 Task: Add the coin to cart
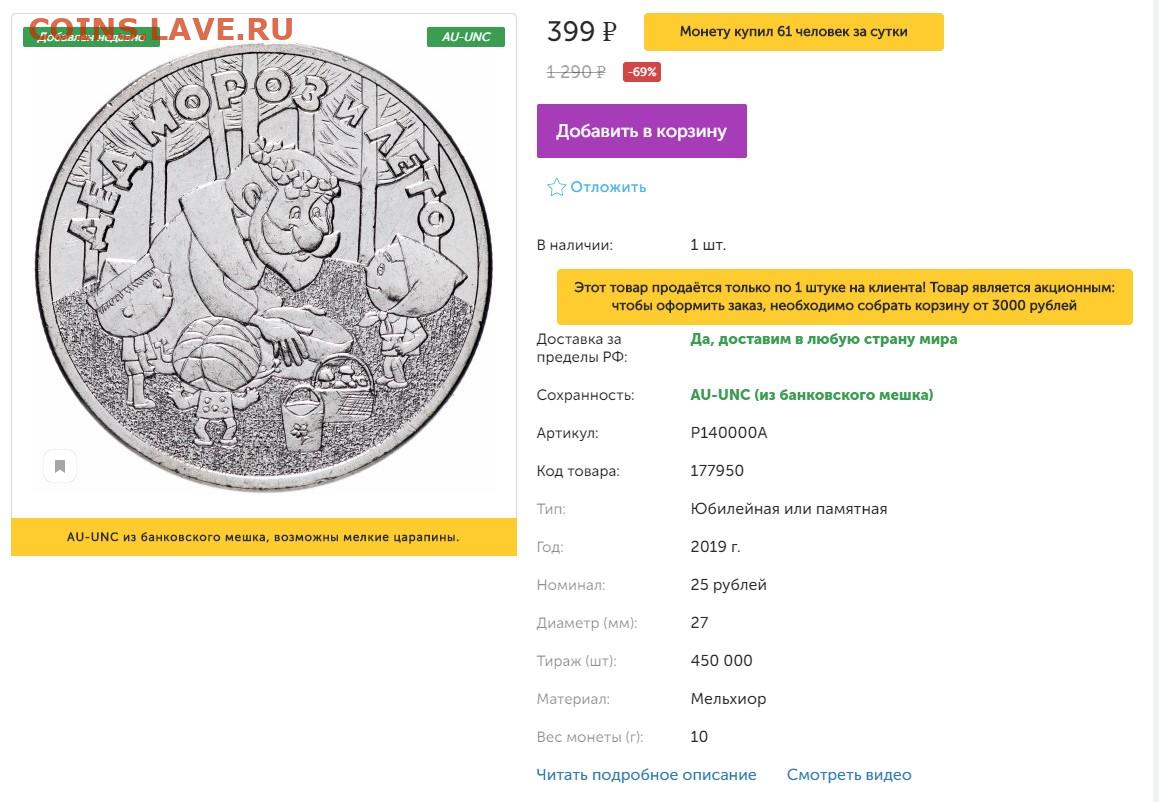point(641,131)
